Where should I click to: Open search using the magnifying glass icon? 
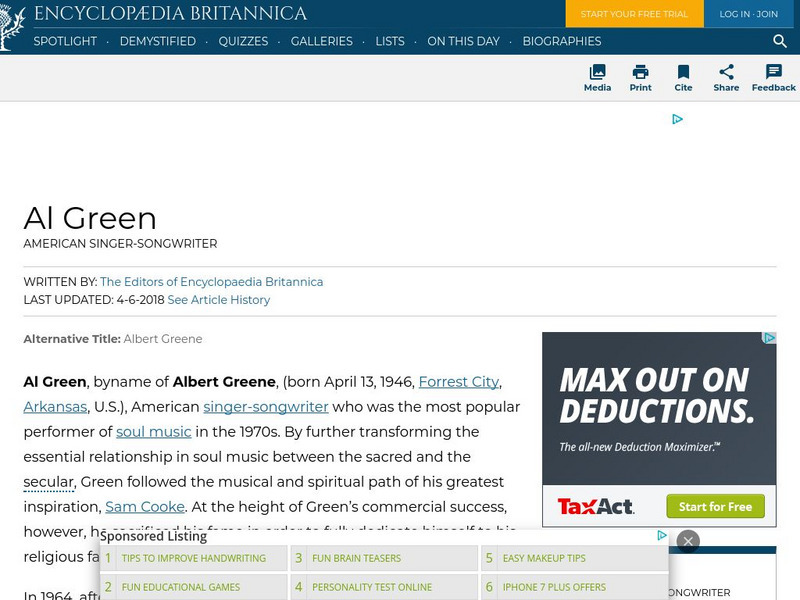coord(780,42)
